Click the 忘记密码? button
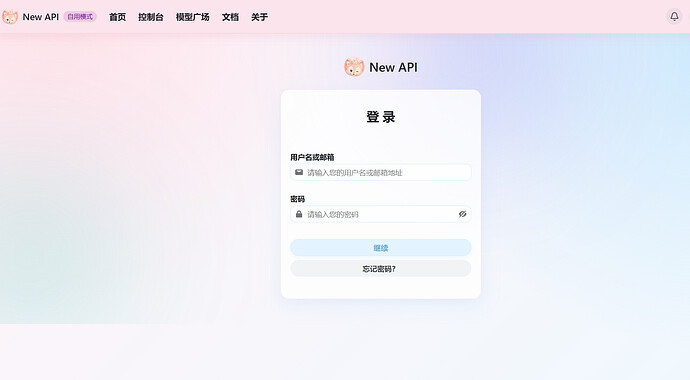Viewport: 690px width, 380px height. (x=381, y=268)
